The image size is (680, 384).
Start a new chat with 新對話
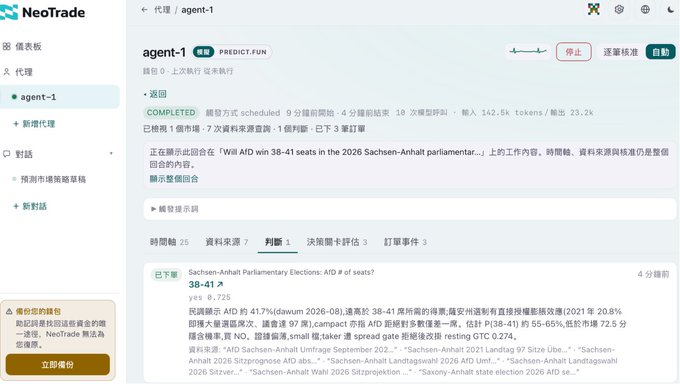coord(30,206)
